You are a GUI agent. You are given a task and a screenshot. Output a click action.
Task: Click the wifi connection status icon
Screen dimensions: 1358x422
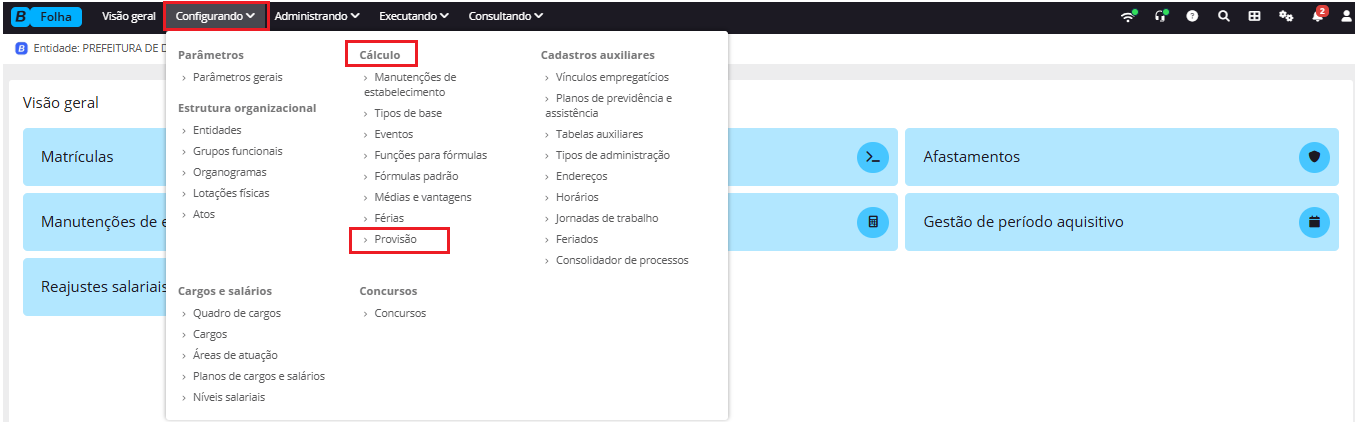point(1129,16)
